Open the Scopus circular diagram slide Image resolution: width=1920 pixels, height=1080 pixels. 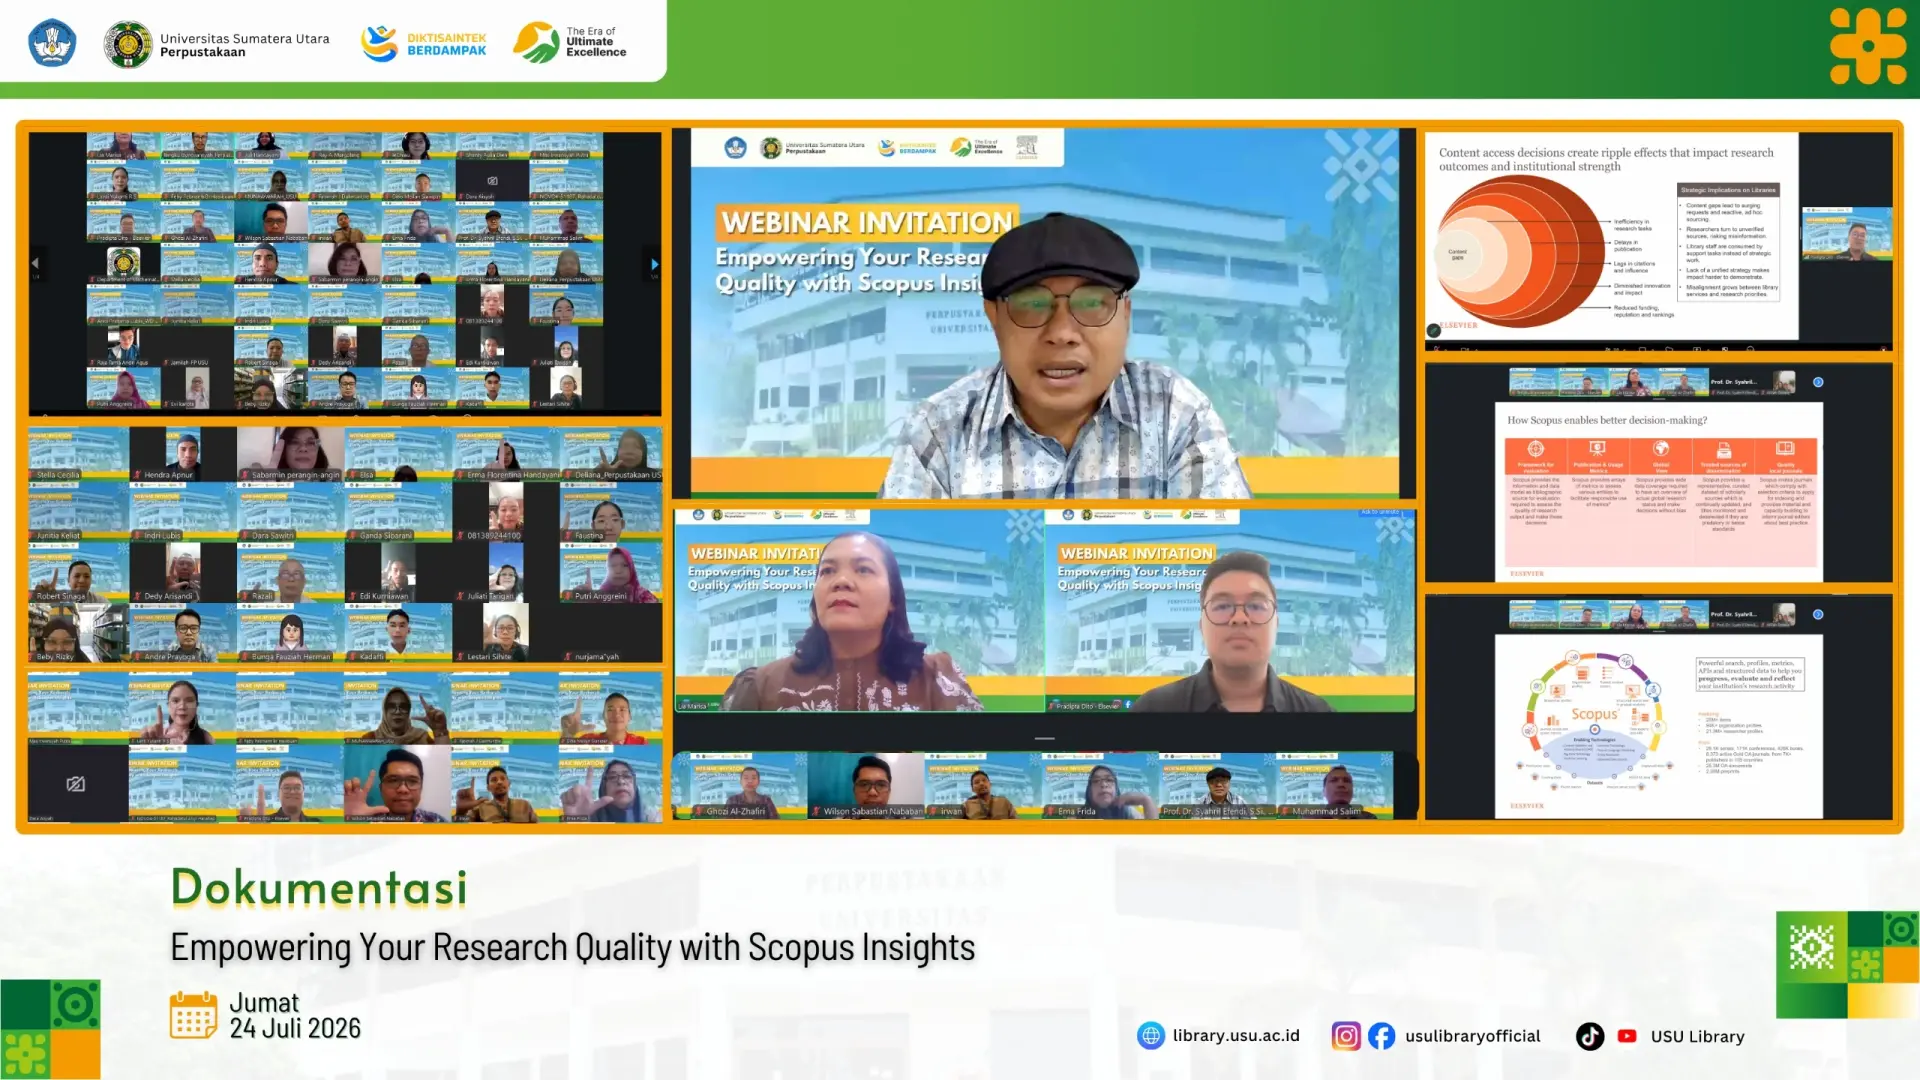pyautogui.click(x=1658, y=726)
